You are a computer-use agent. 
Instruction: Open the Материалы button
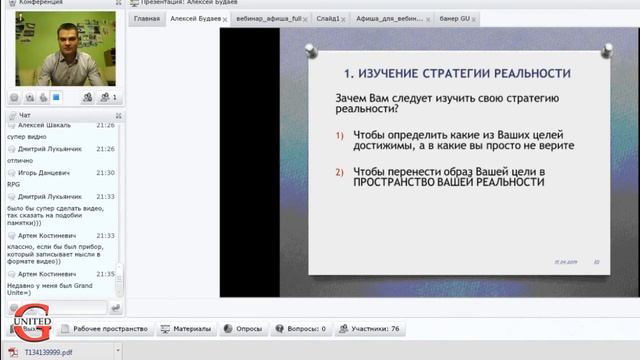click(186, 329)
